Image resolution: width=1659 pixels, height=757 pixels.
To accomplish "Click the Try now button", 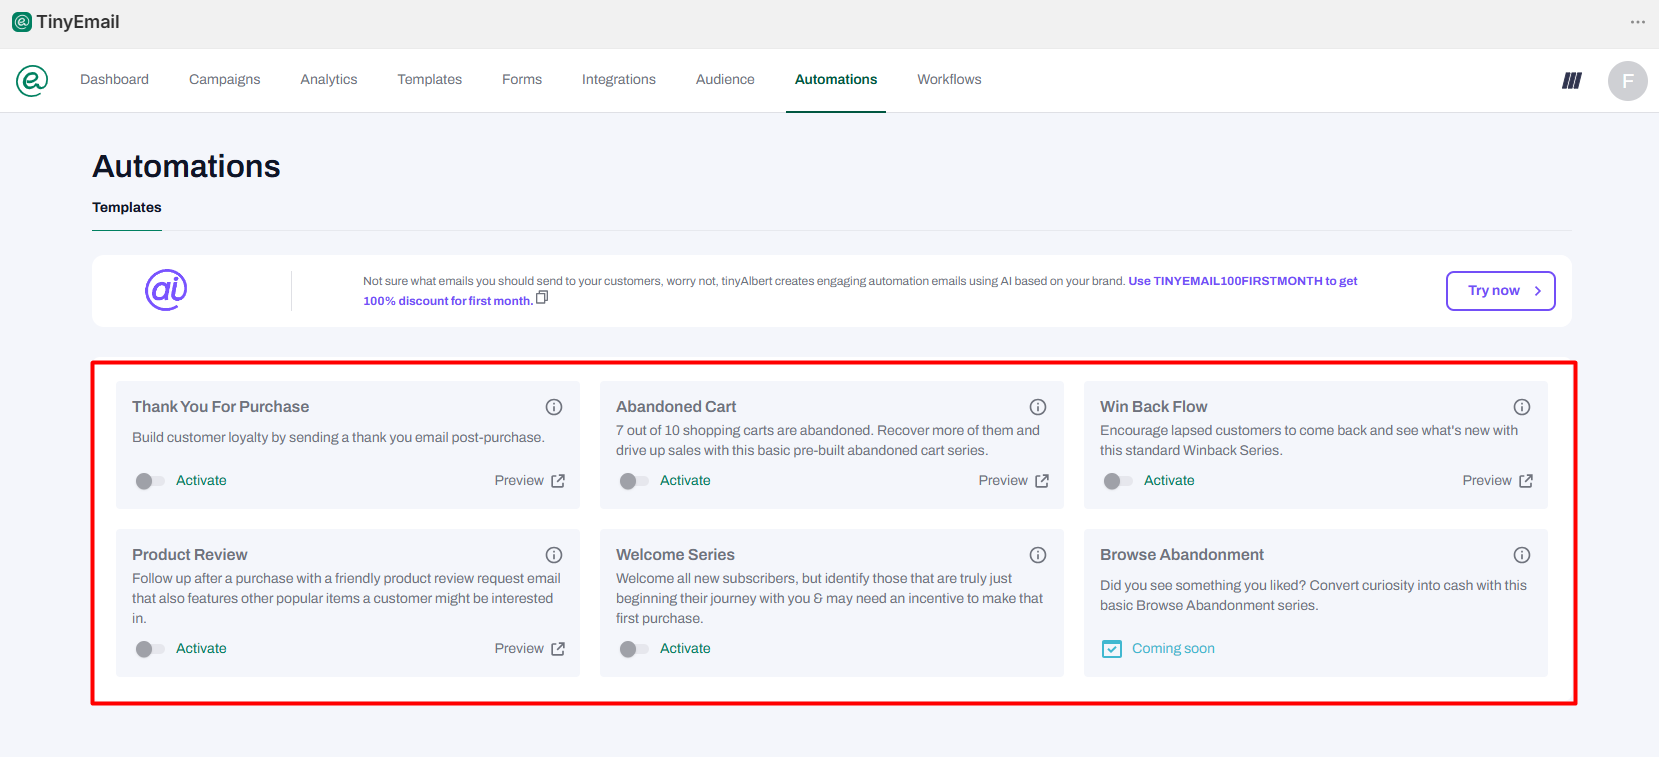I will click(1501, 291).
